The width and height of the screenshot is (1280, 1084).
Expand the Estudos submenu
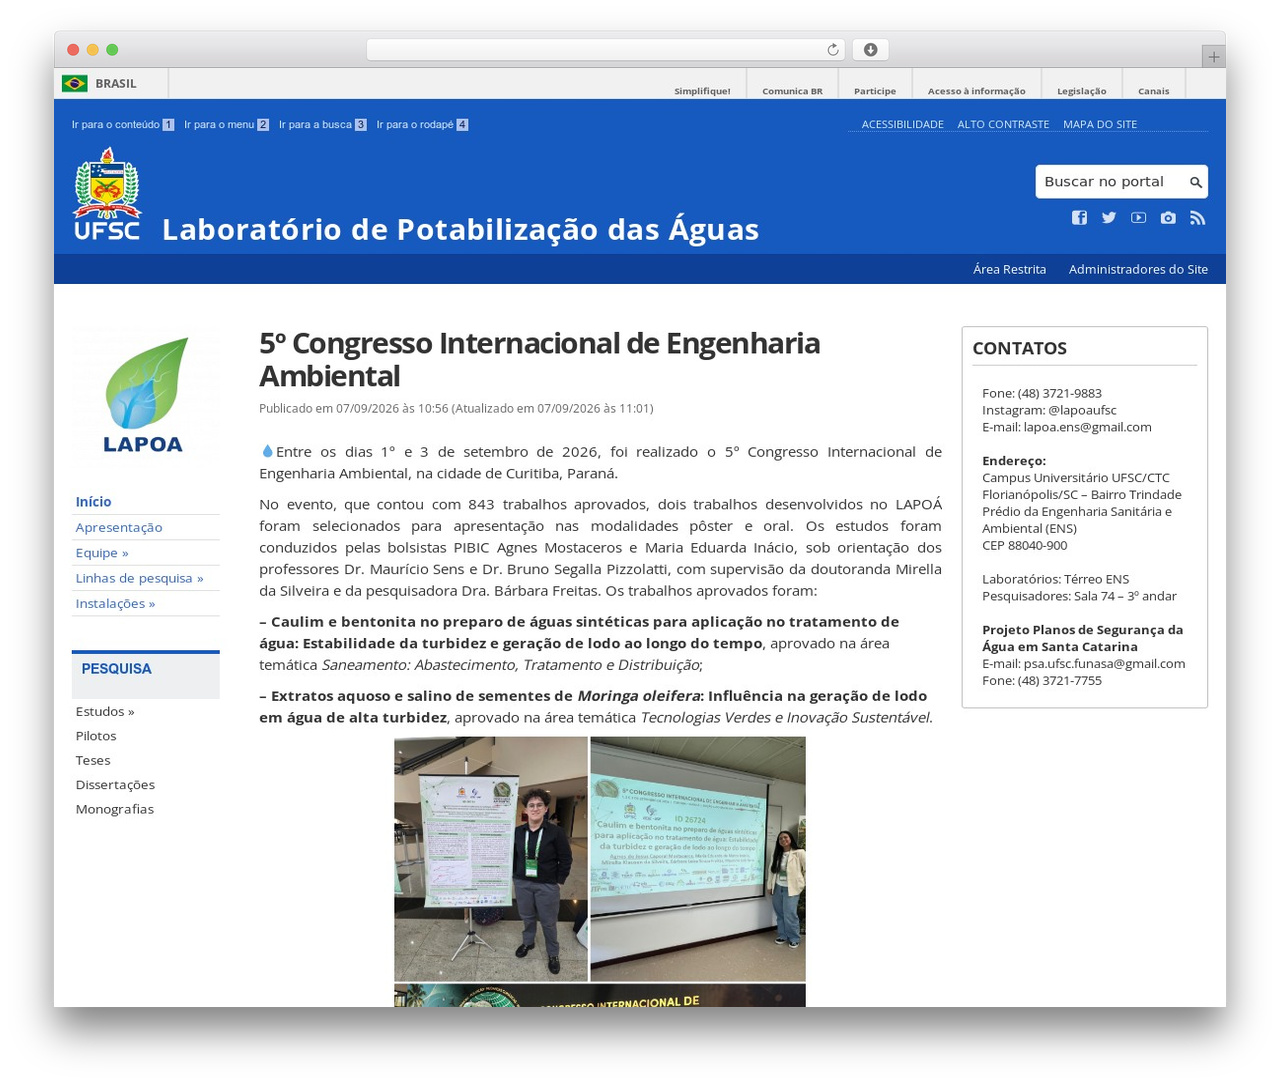coord(105,711)
